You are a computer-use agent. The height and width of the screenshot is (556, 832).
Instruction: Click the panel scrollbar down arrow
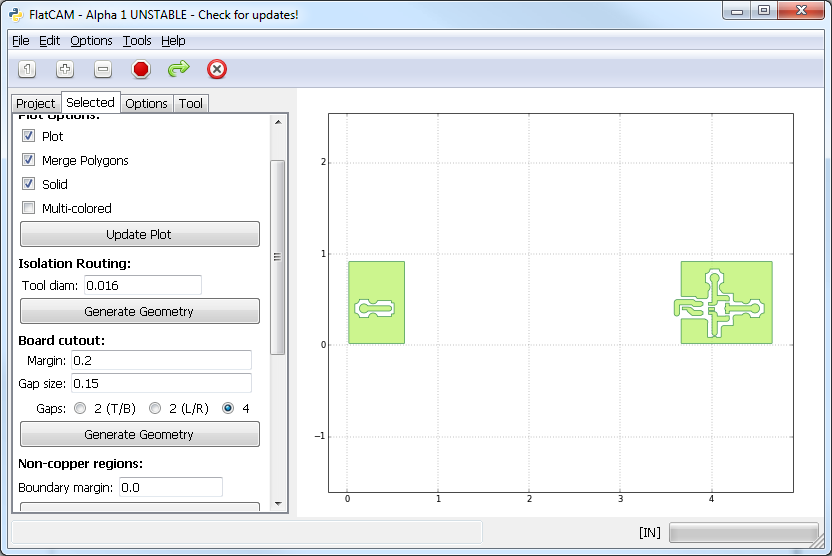pyautogui.click(x=278, y=504)
